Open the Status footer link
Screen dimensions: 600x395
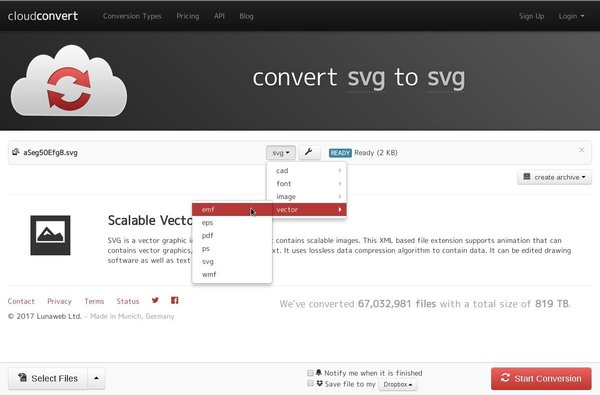[128, 301]
